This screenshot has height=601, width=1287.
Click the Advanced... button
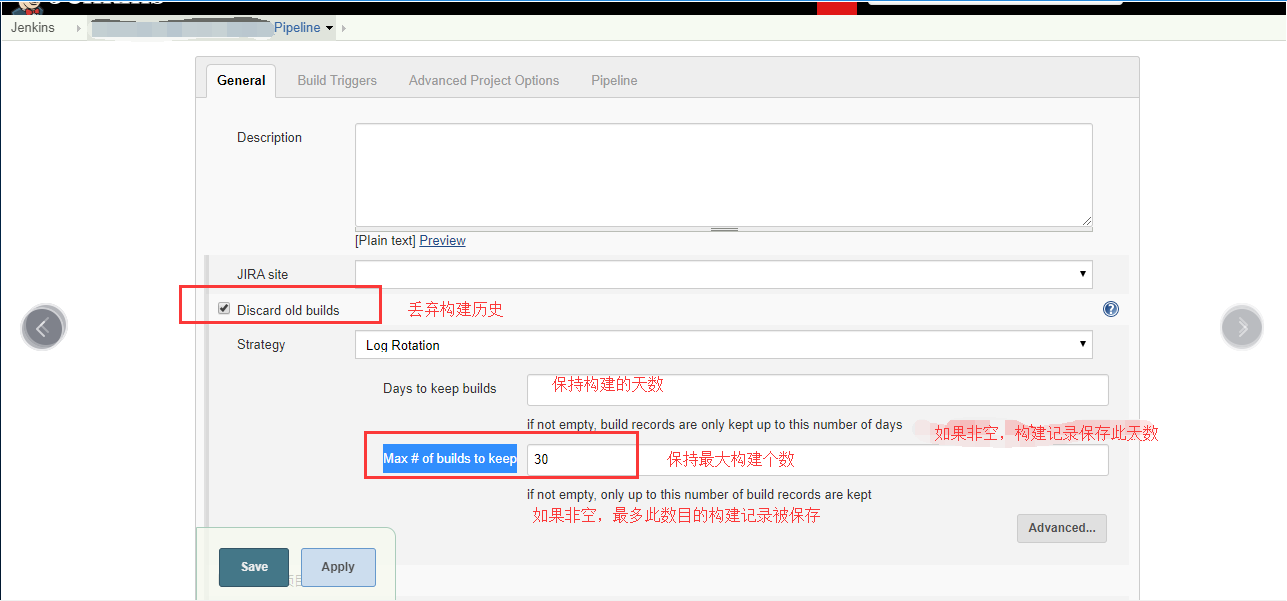click(1062, 528)
